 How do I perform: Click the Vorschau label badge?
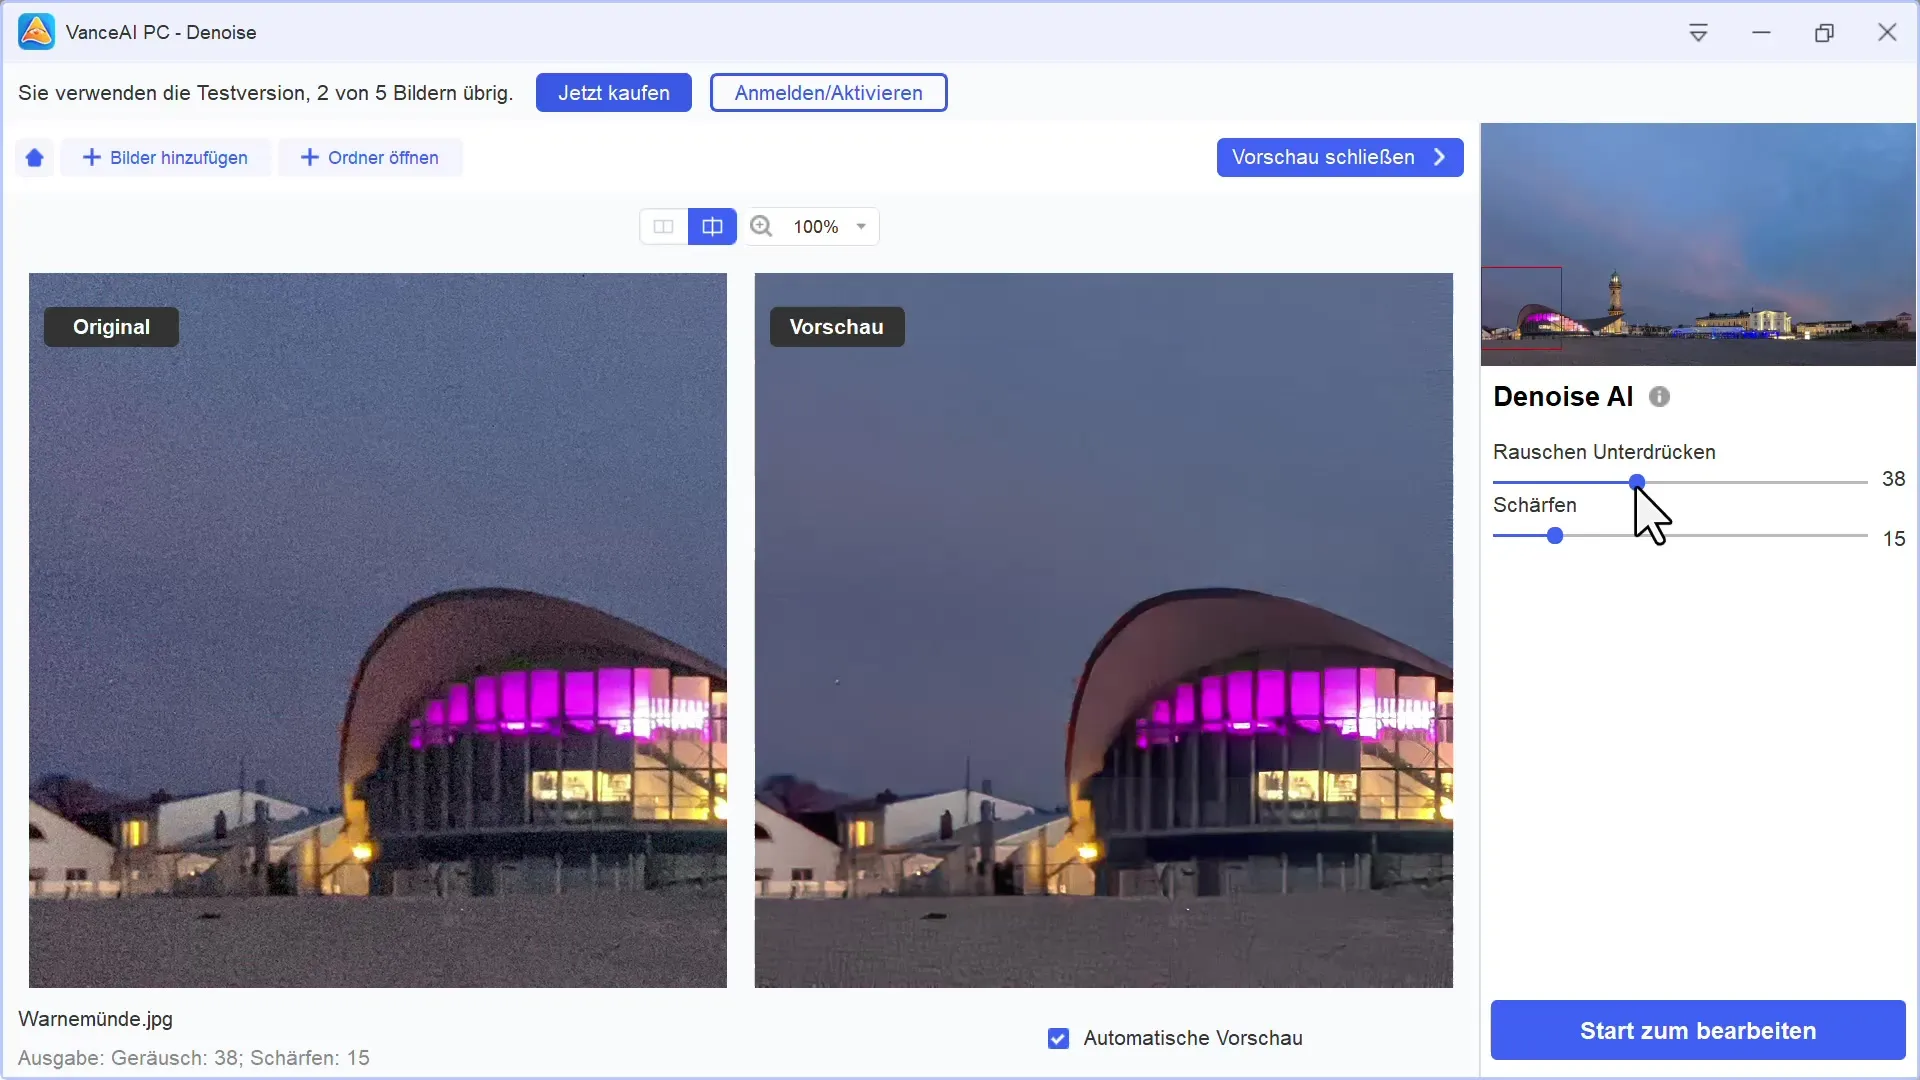click(x=837, y=327)
